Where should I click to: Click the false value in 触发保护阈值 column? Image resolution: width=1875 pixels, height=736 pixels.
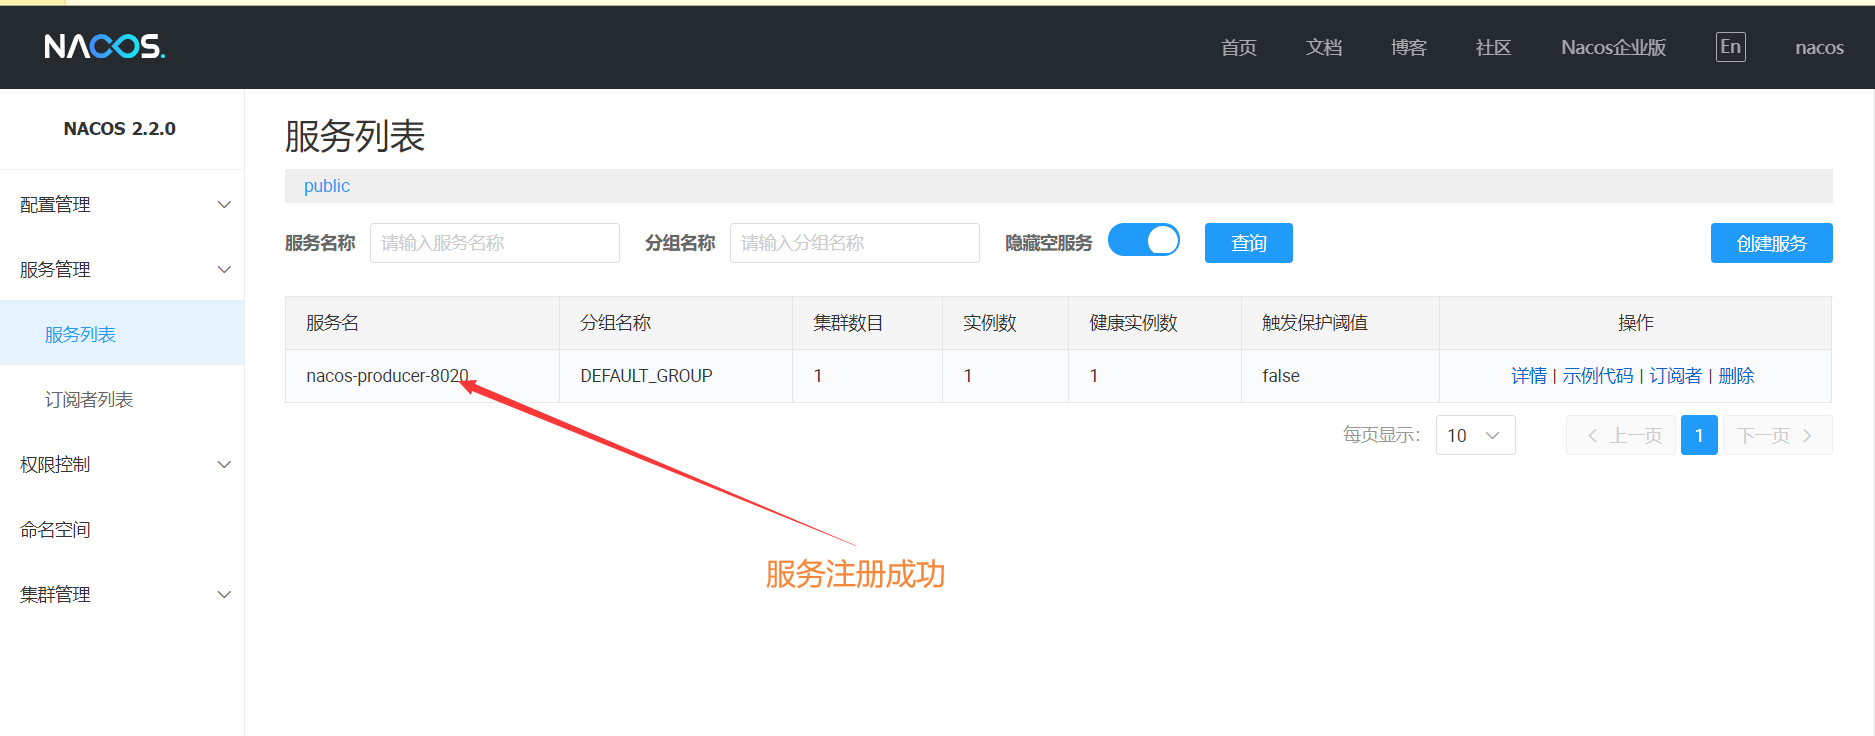(x=1281, y=376)
